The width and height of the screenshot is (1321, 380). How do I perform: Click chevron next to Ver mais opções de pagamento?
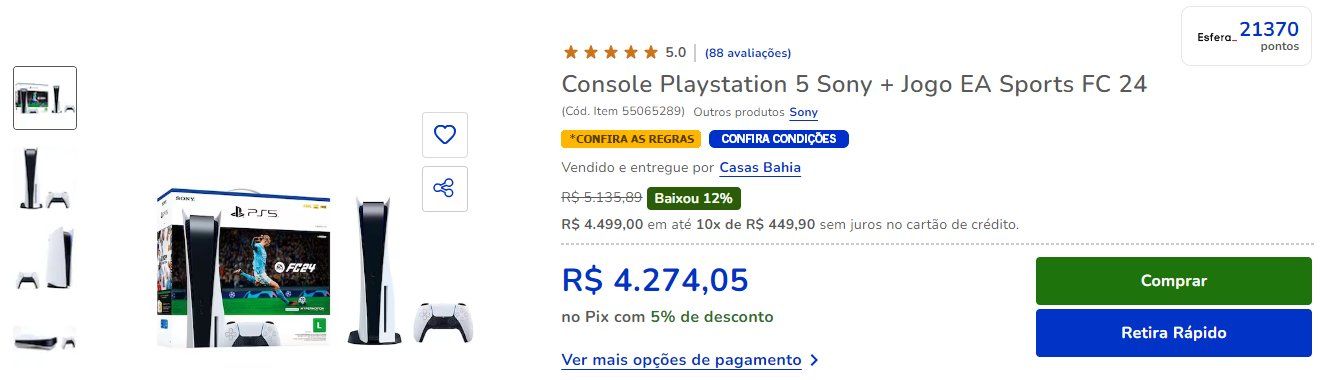[x=814, y=360]
